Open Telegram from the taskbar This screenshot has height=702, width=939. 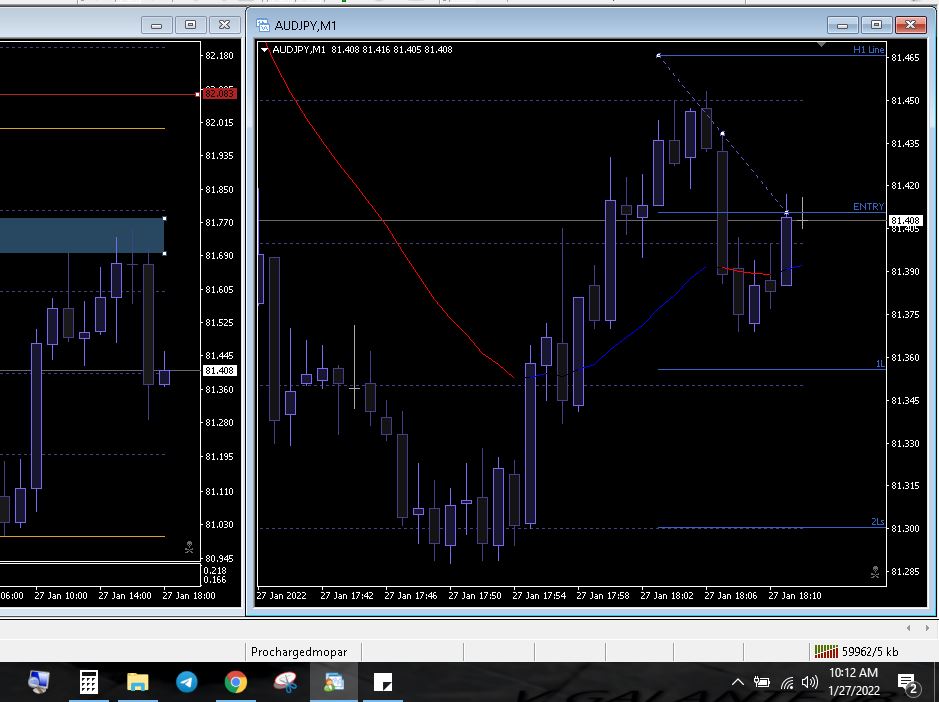pos(187,682)
